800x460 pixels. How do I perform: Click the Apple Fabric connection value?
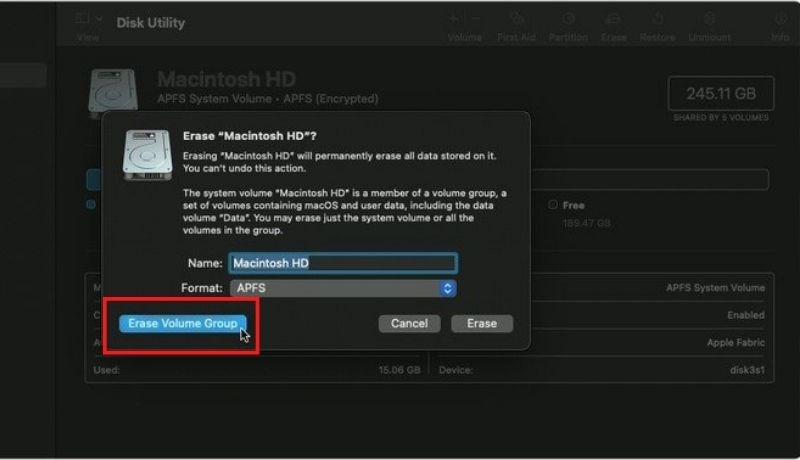click(736, 343)
